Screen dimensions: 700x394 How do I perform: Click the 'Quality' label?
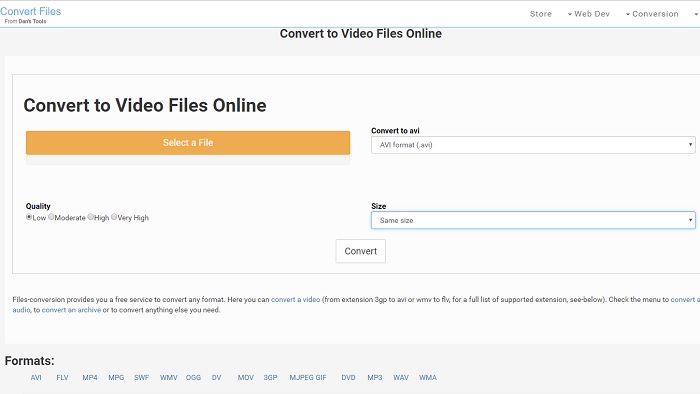click(38, 206)
